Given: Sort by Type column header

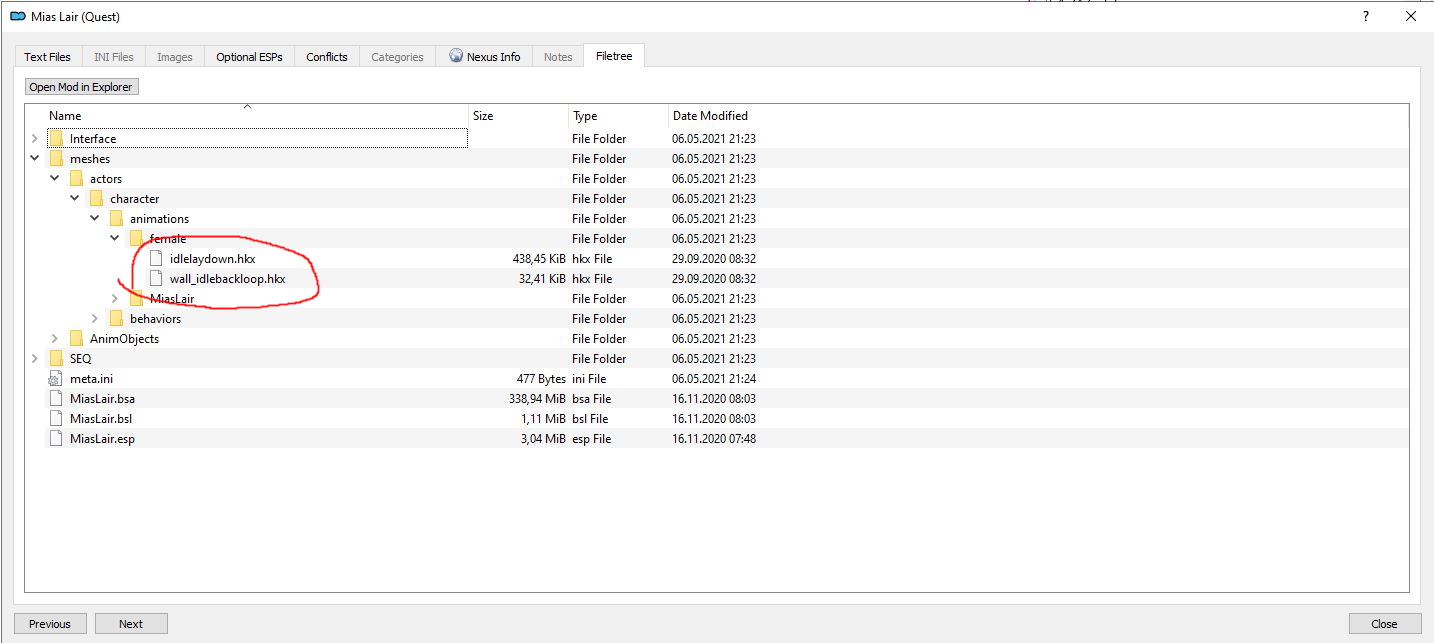Looking at the screenshot, I should [618, 116].
